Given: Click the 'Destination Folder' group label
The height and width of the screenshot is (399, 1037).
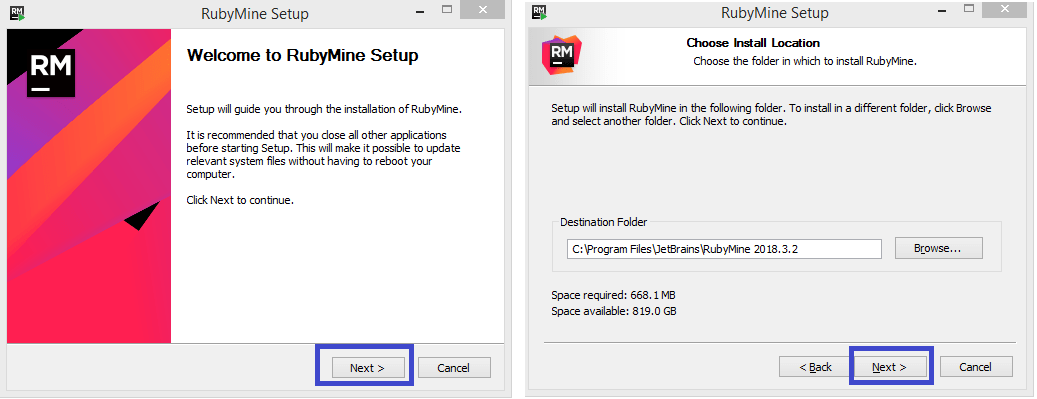Looking at the screenshot, I should click(604, 222).
